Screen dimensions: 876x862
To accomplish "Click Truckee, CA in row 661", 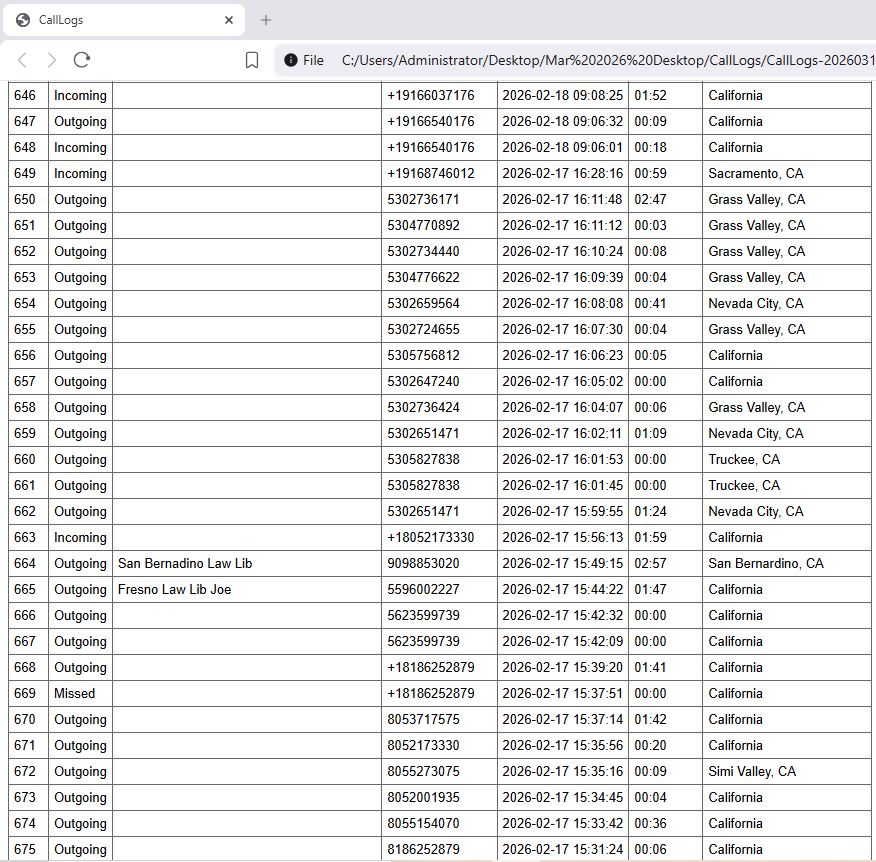I will (x=744, y=485).
